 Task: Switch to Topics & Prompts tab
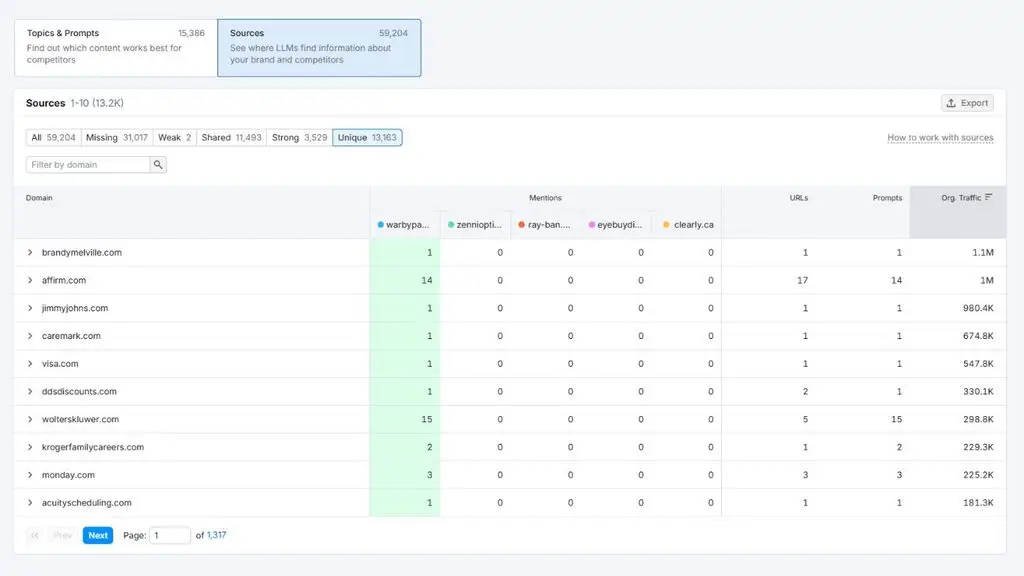(116, 48)
